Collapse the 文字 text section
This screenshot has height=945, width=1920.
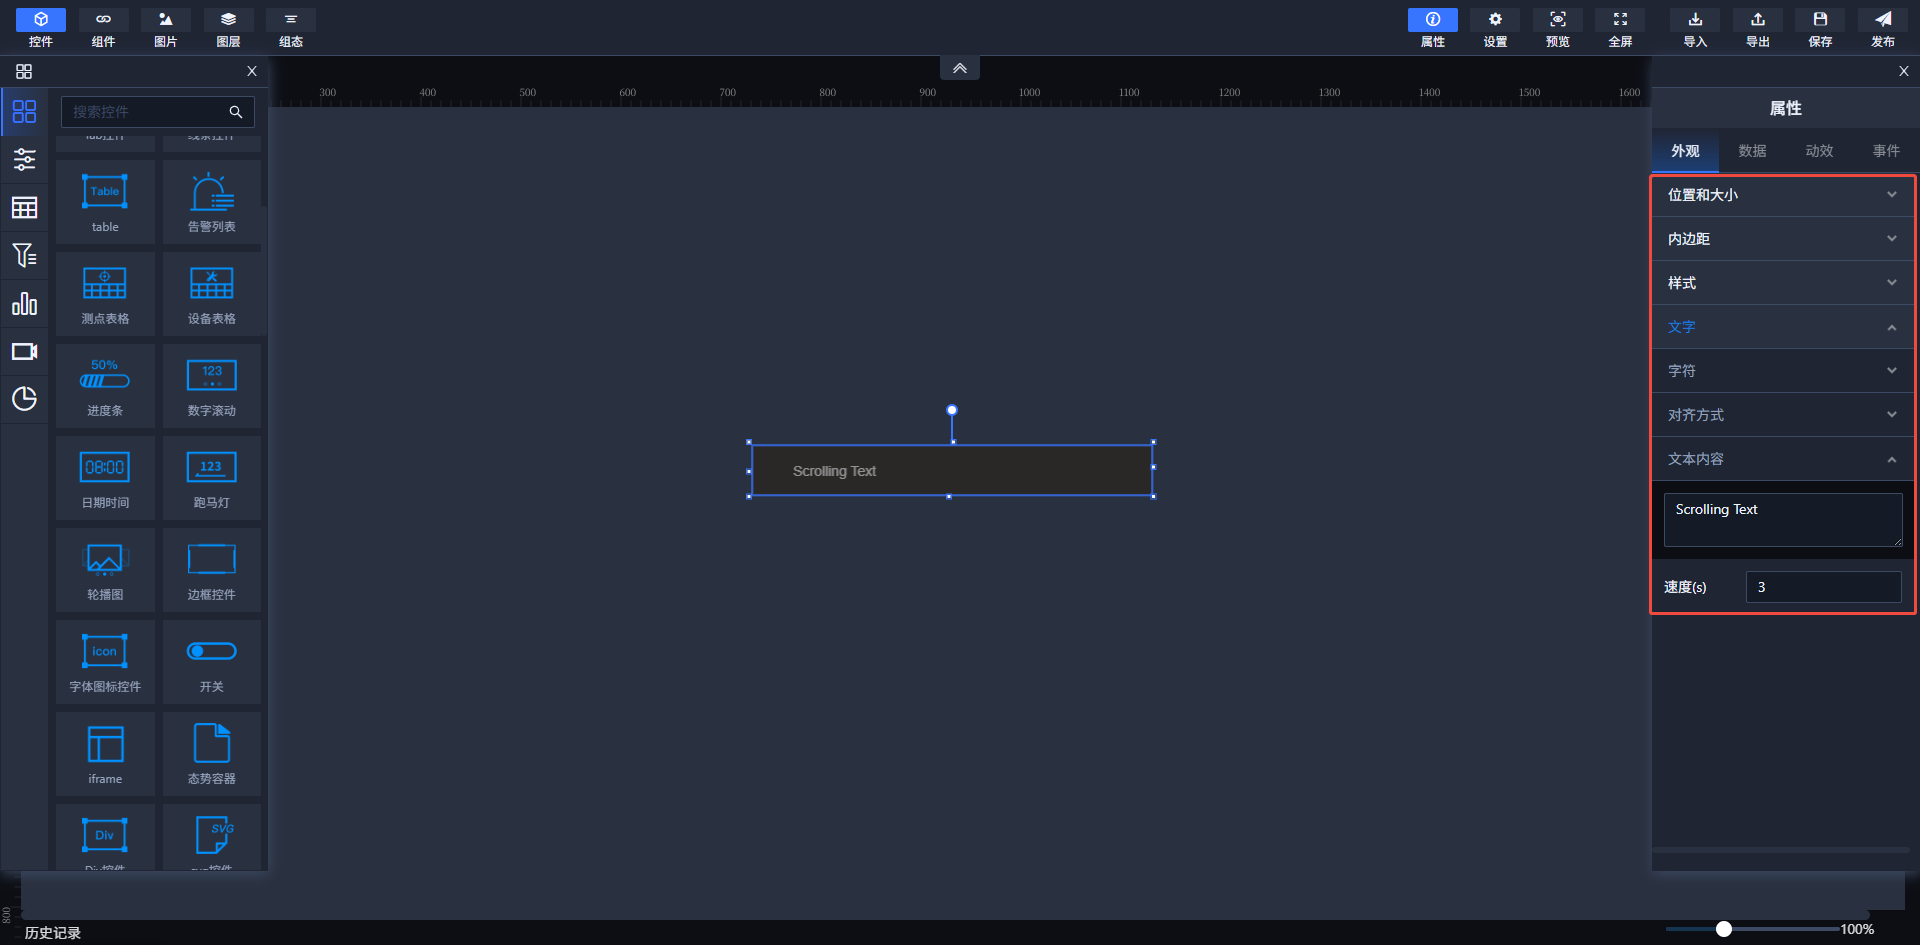pyautogui.click(x=1783, y=327)
